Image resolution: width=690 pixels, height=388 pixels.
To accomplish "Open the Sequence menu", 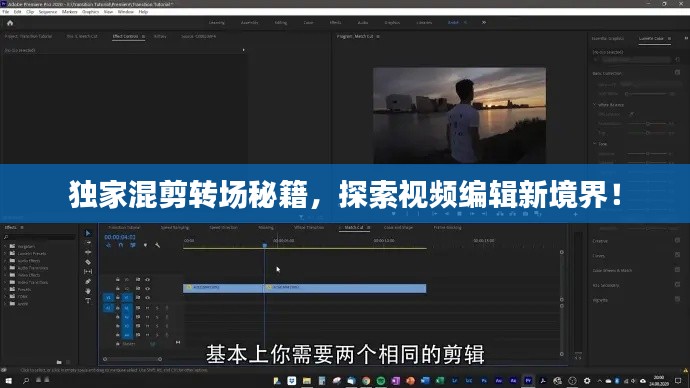I will point(48,12).
